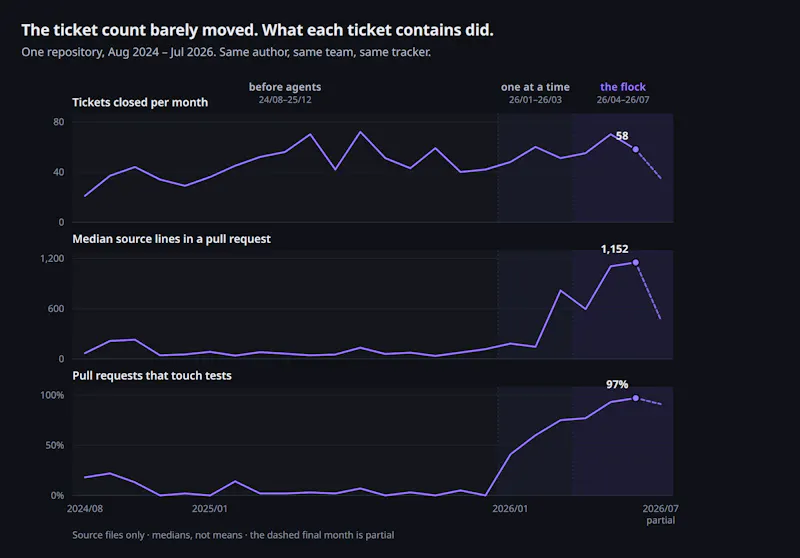Image resolution: width=800 pixels, height=558 pixels.
Task: Click the 97% data point marker
Action: 635,398
